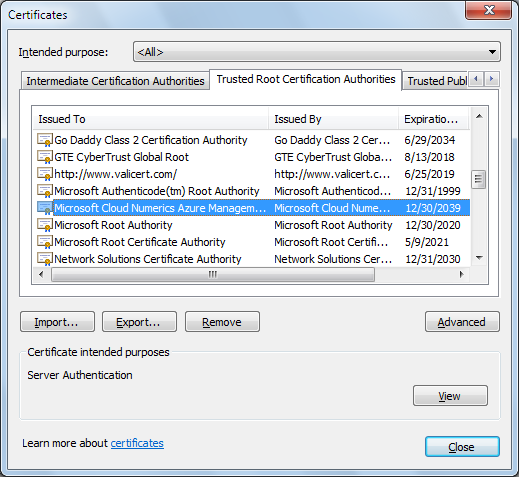
Task: Close the window via title bar X
Action: [488, 10]
